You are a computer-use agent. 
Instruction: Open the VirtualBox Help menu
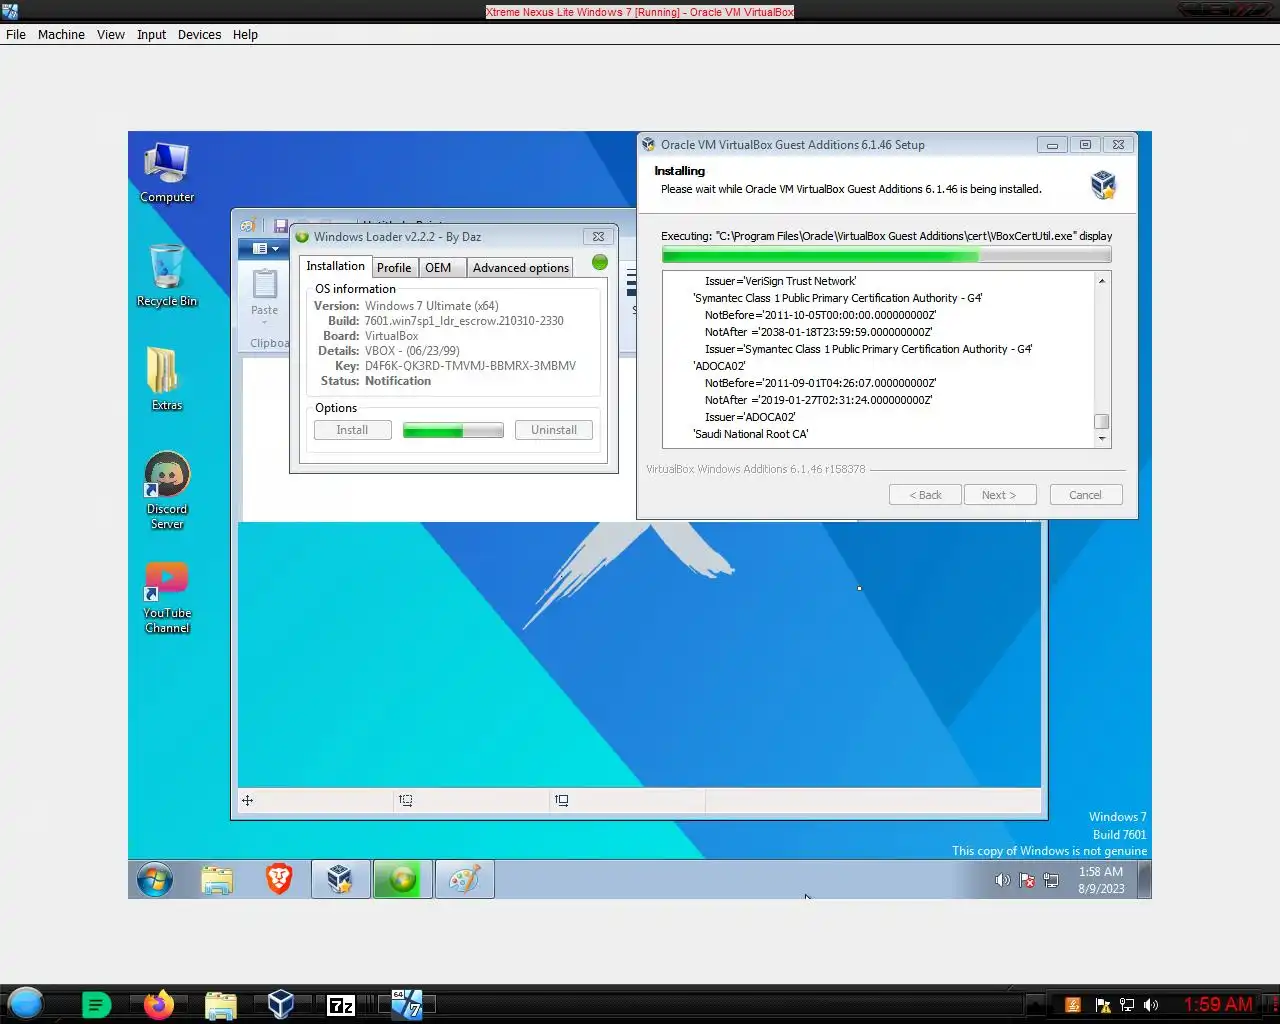pos(245,34)
